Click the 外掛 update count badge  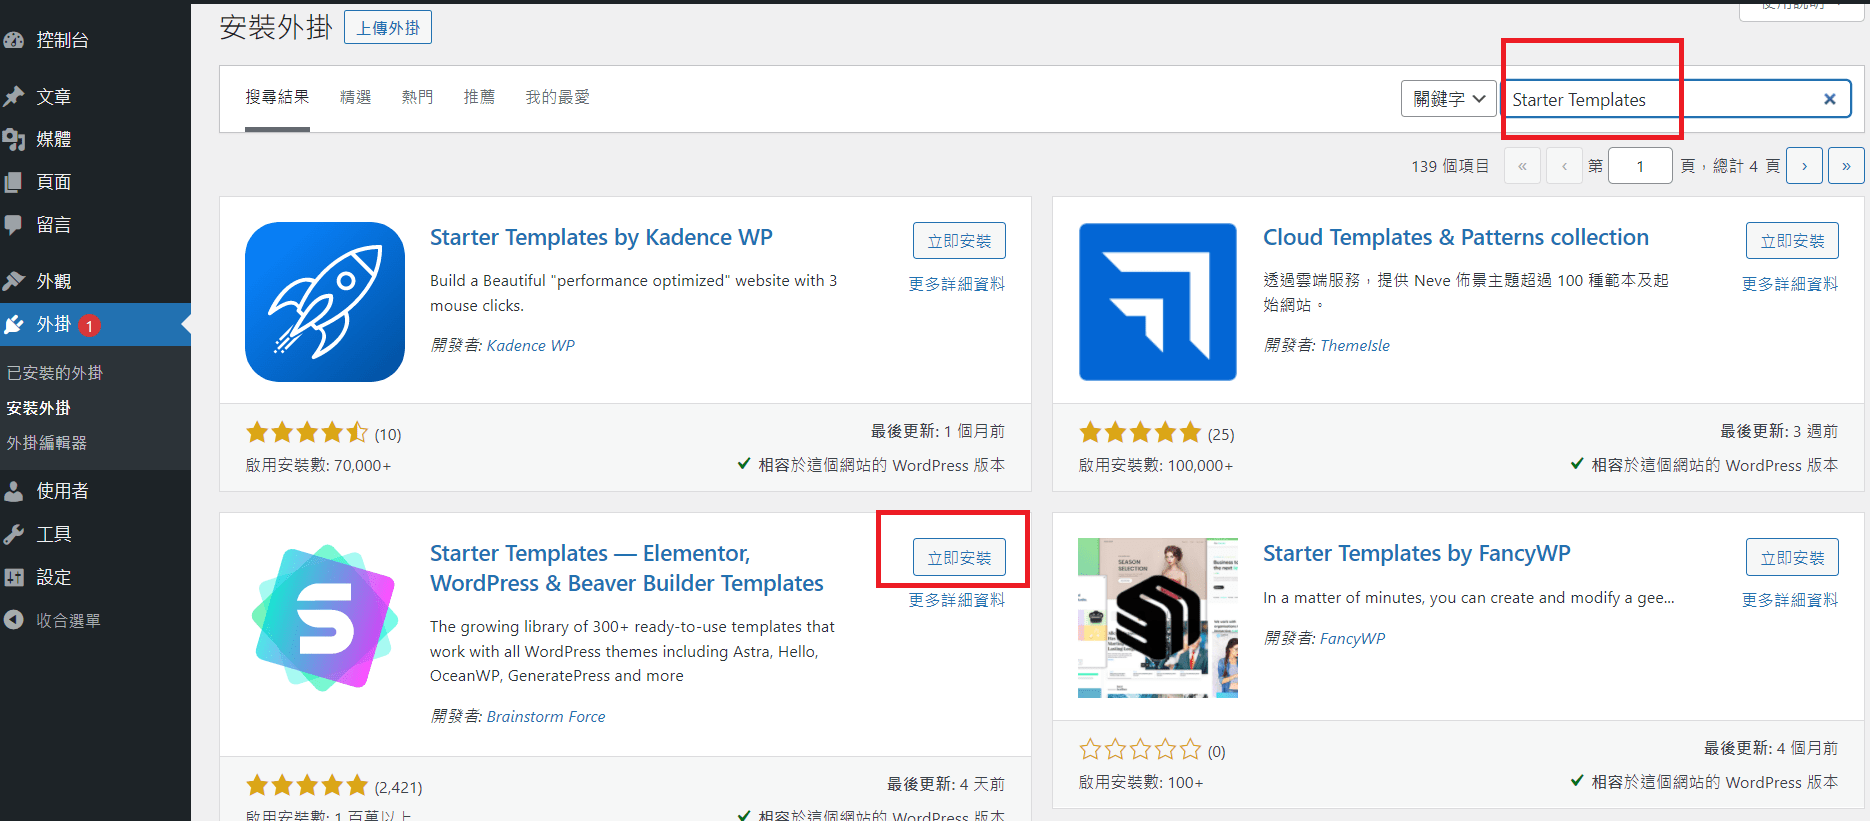[89, 325]
